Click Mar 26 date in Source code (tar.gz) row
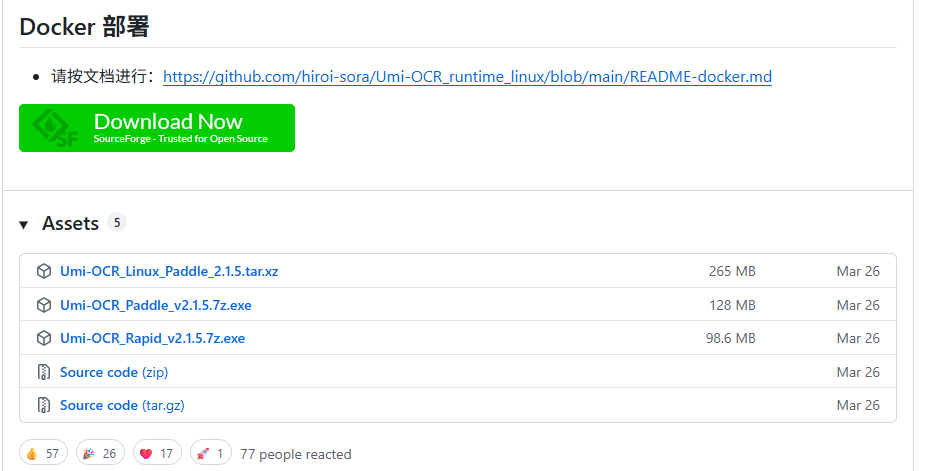The width and height of the screenshot is (928, 471). (x=858, y=405)
